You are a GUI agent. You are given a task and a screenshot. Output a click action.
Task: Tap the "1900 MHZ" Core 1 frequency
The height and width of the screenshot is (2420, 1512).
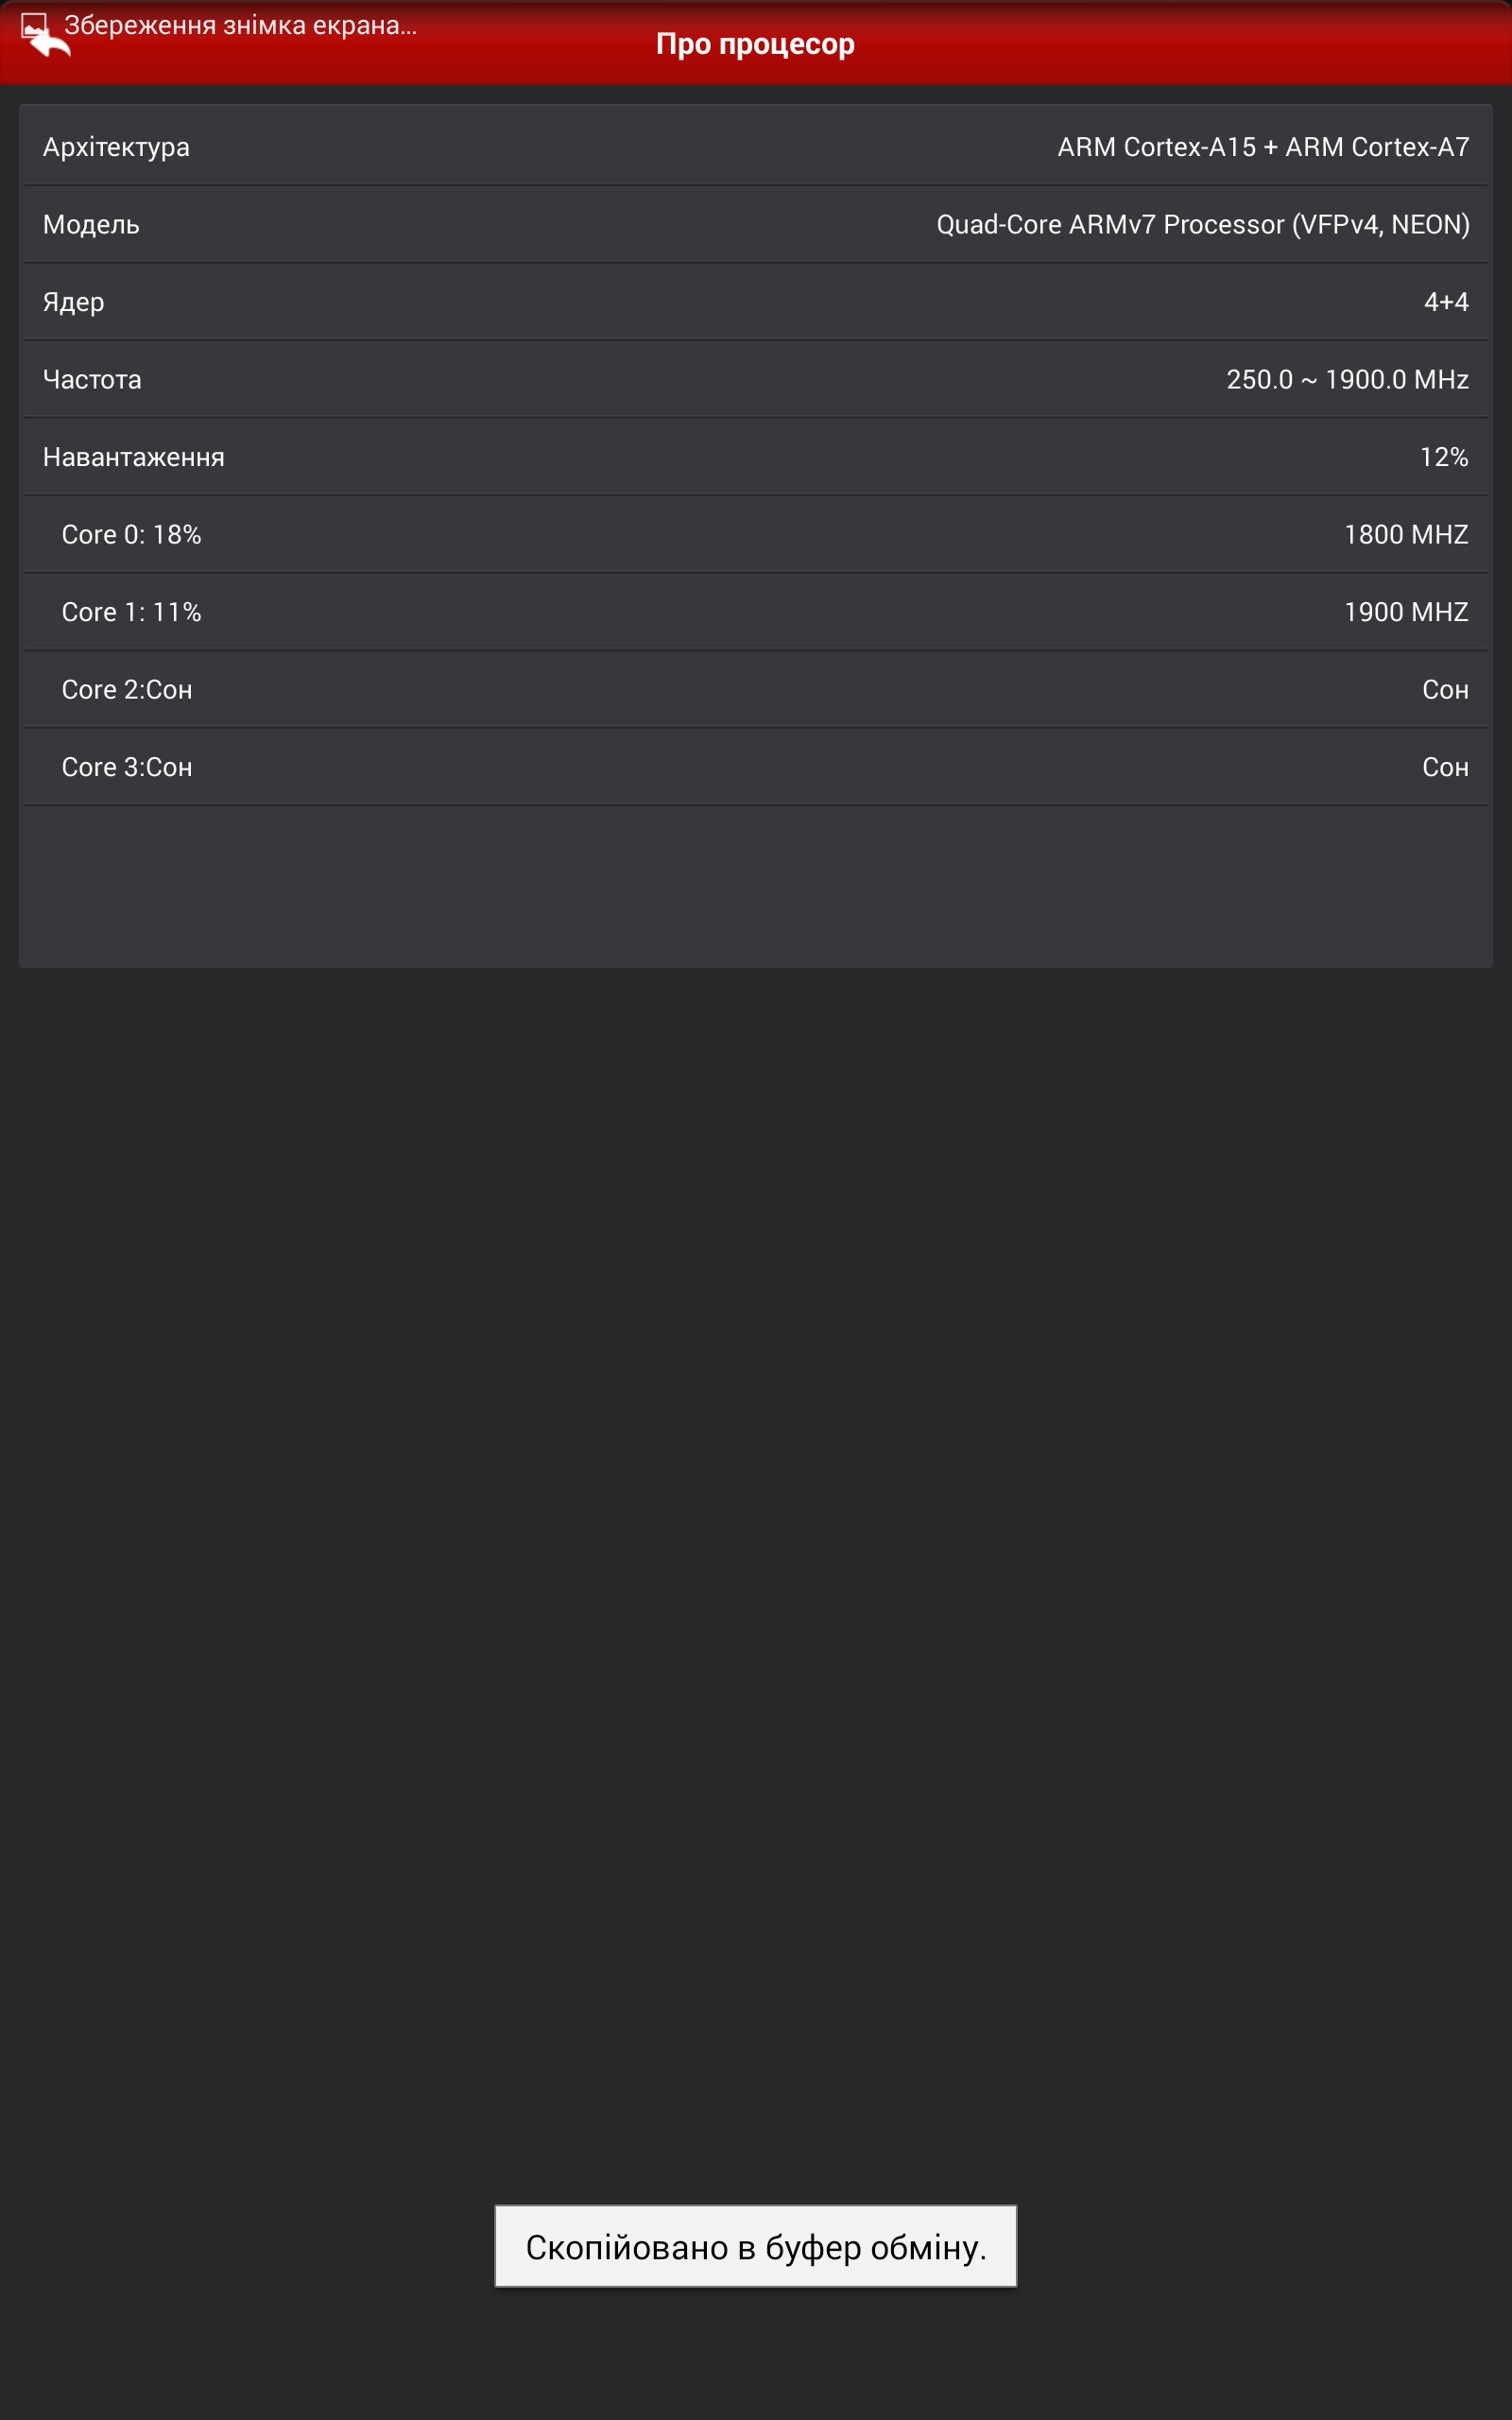click(1405, 612)
